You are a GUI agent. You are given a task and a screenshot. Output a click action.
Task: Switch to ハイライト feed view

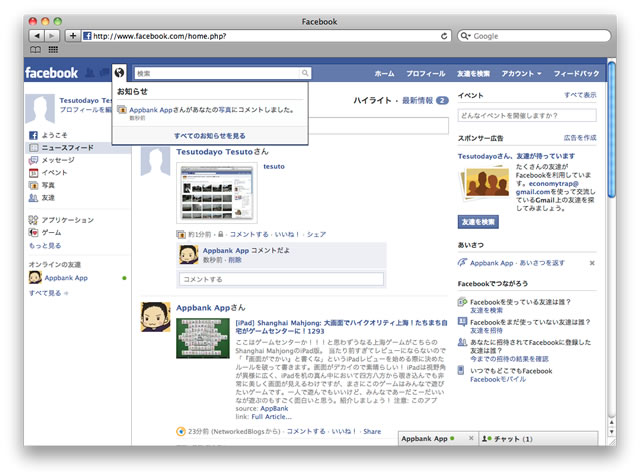point(372,100)
